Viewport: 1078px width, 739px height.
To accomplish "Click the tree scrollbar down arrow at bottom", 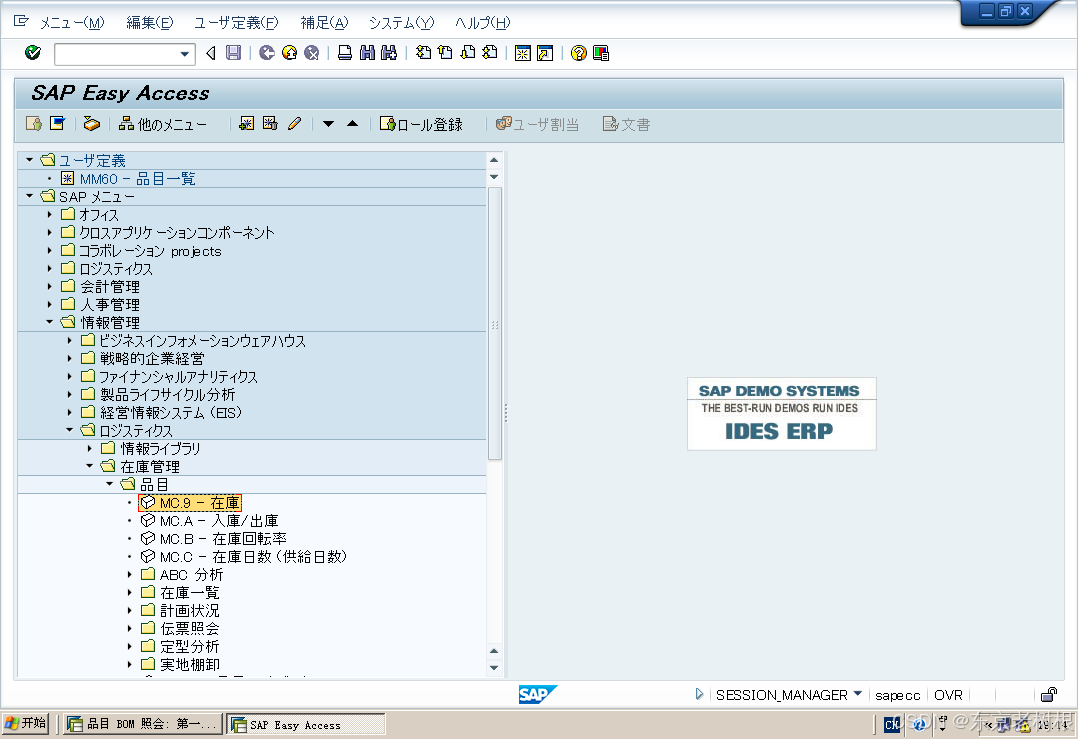I will 494,668.
